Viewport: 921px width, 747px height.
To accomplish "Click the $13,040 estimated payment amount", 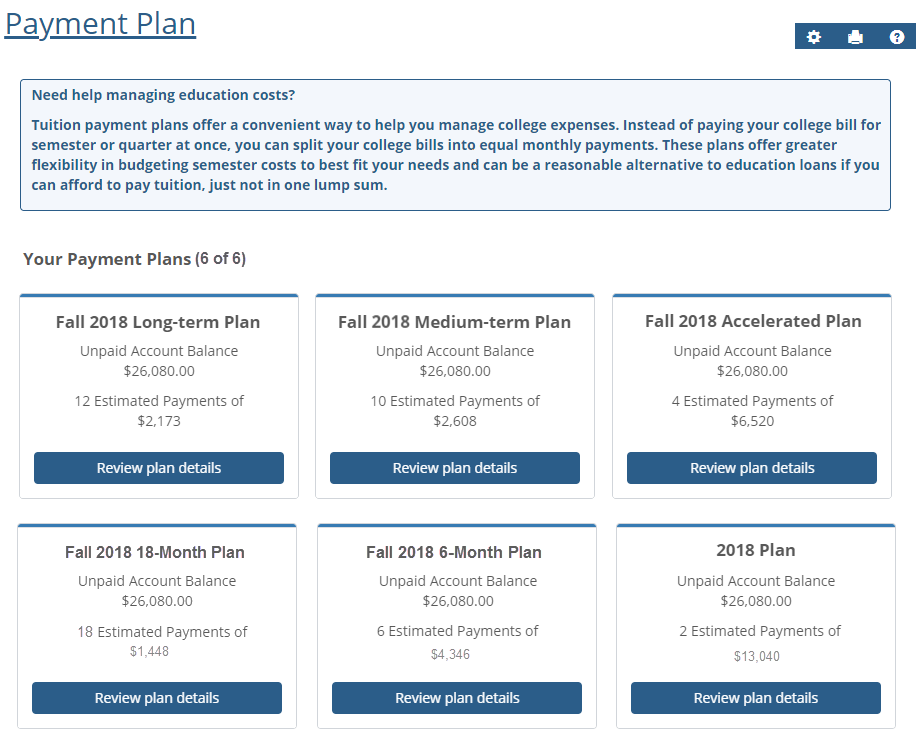I will [756, 656].
